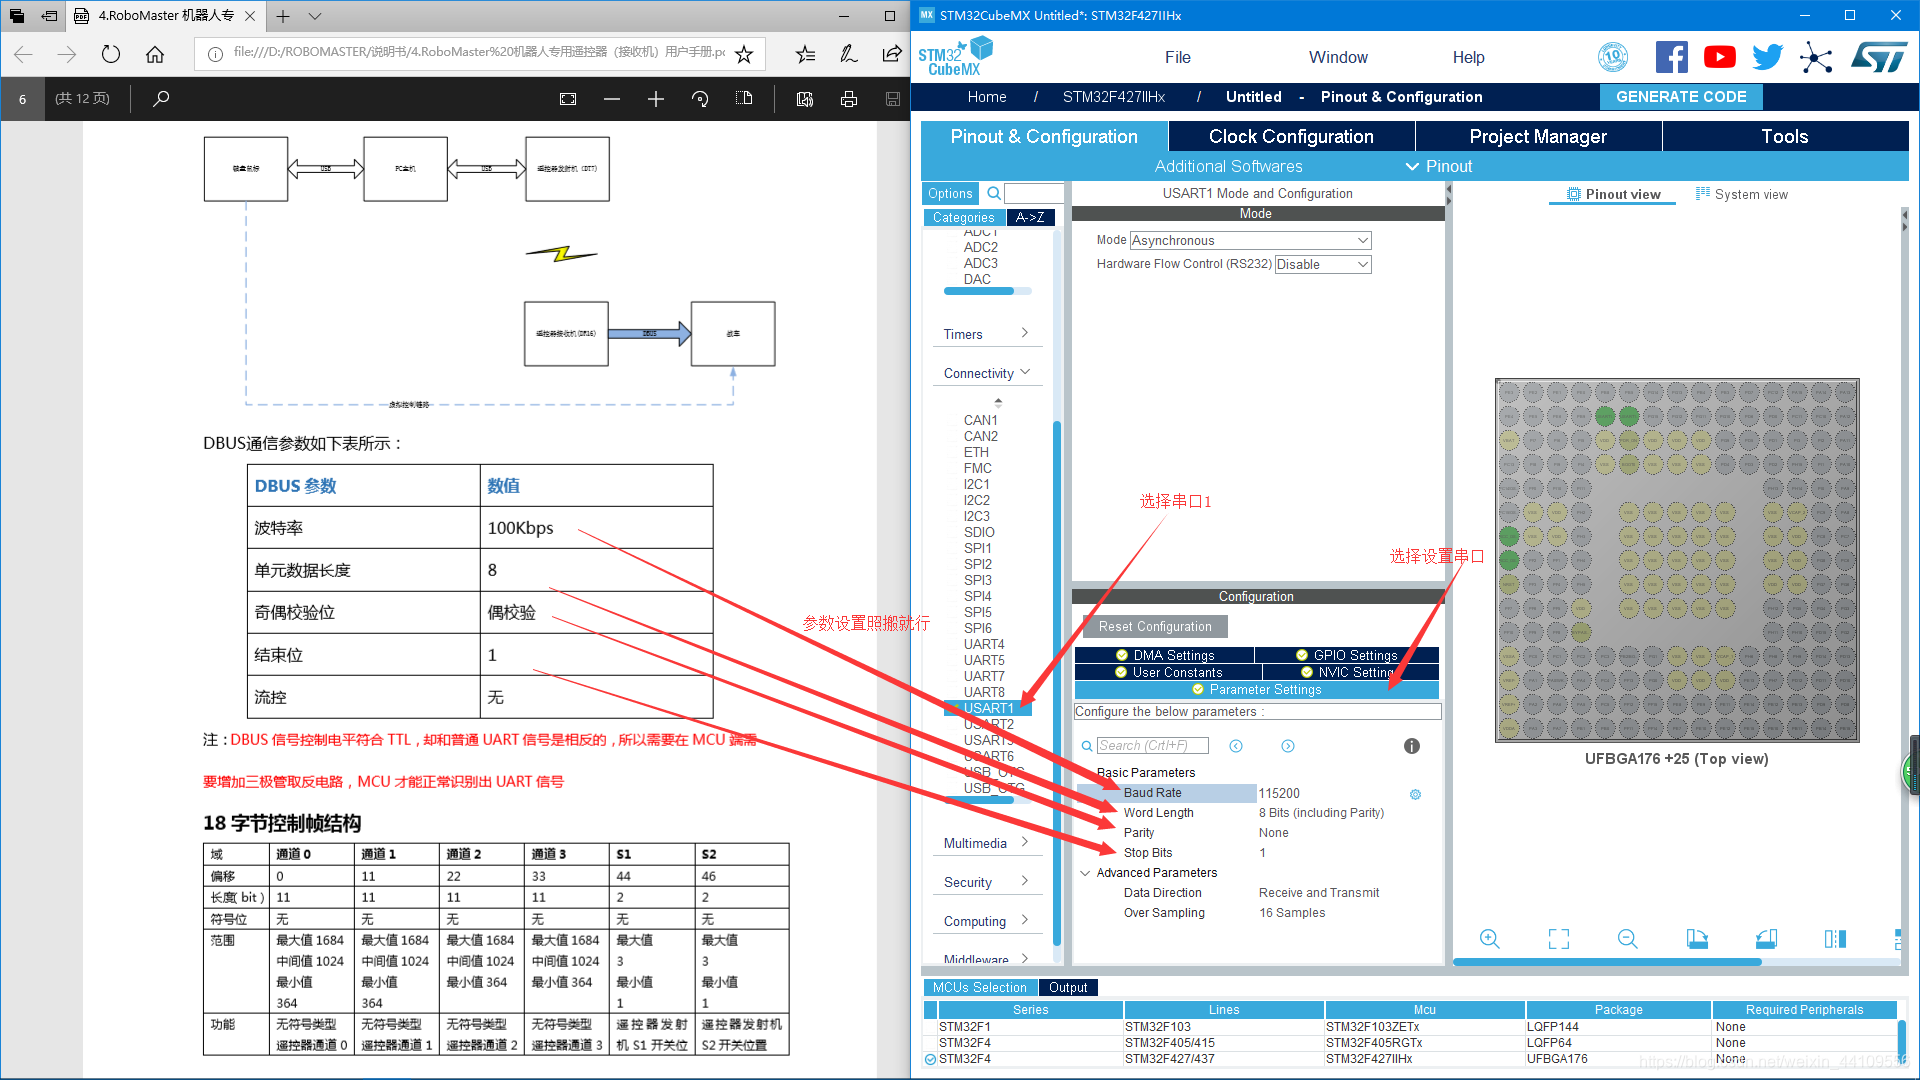Rotate chip view counterclockwise
This screenshot has width=1920, height=1080.
[x=1766, y=939]
